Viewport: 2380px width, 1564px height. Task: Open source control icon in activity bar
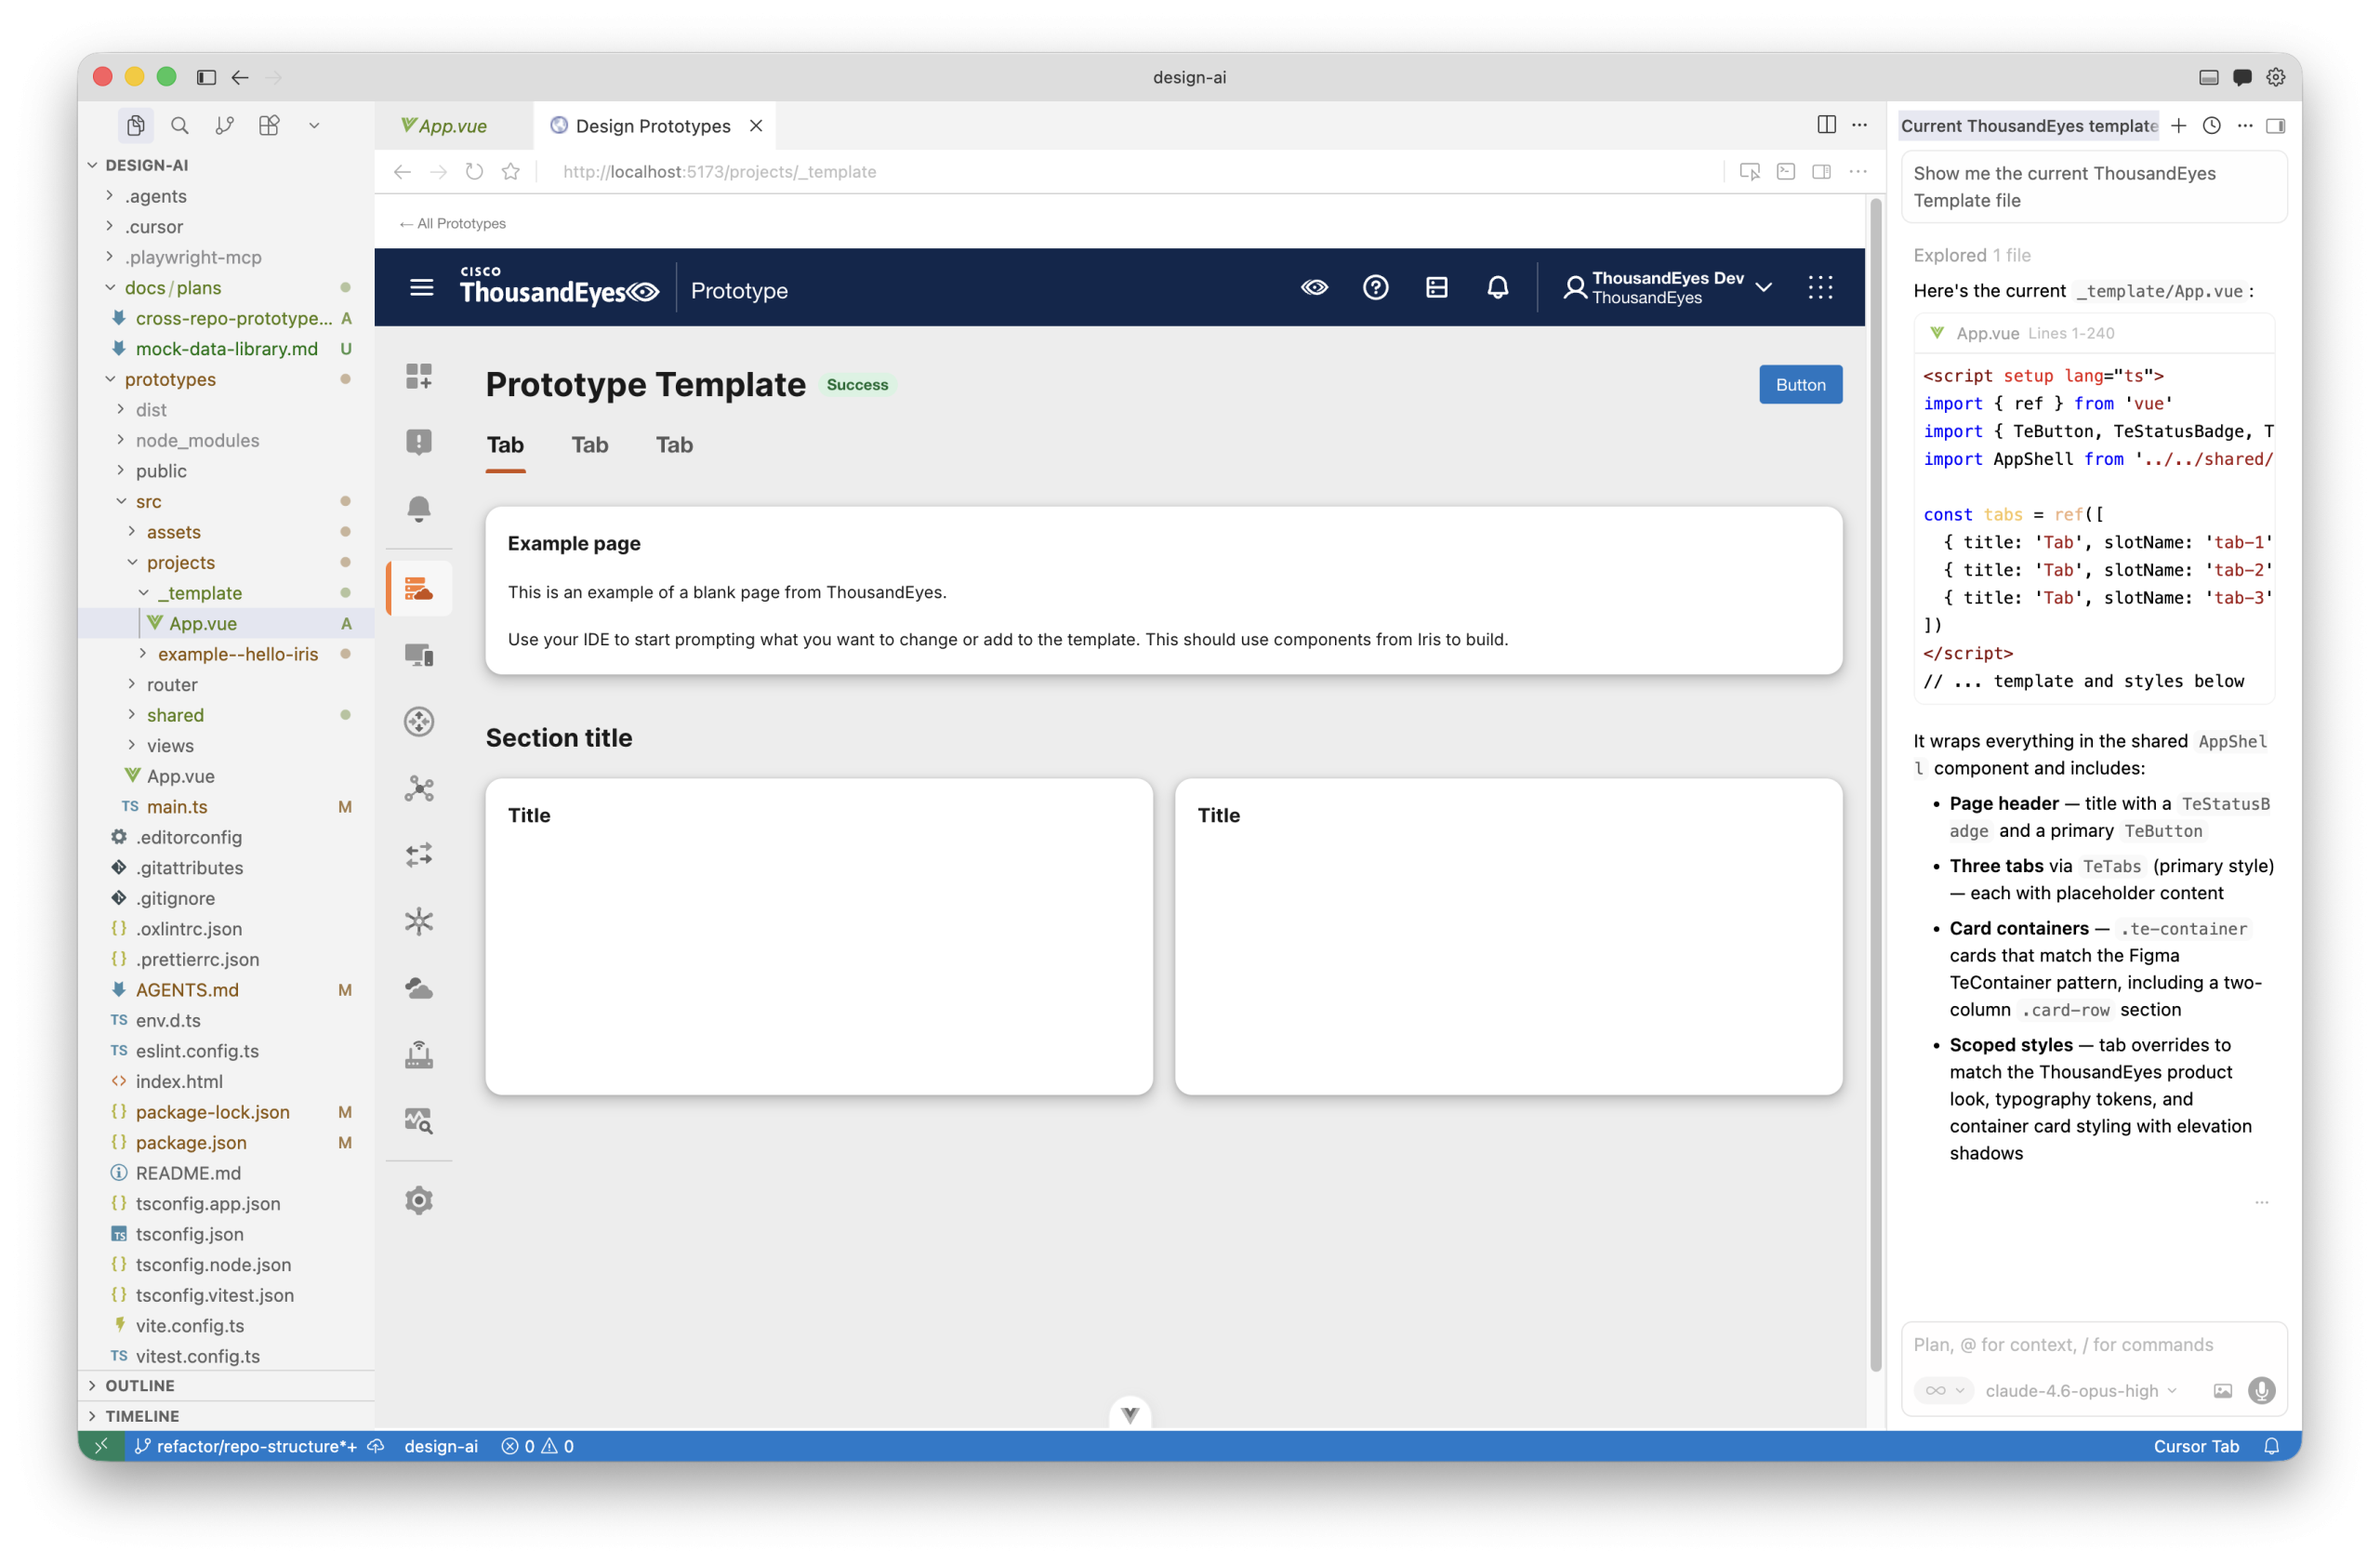click(x=224, y=125)
